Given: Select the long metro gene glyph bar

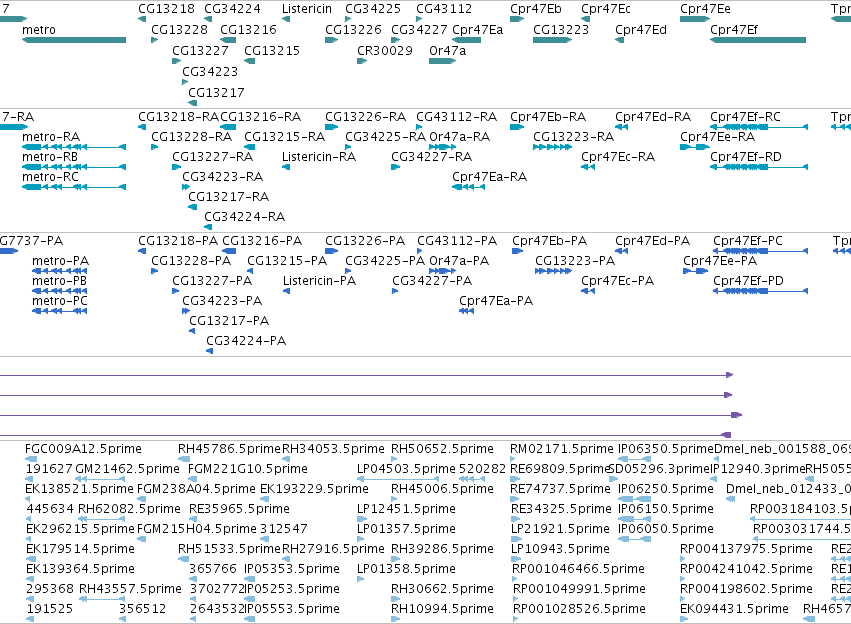Looking at the screenshot, I should 74,40.
